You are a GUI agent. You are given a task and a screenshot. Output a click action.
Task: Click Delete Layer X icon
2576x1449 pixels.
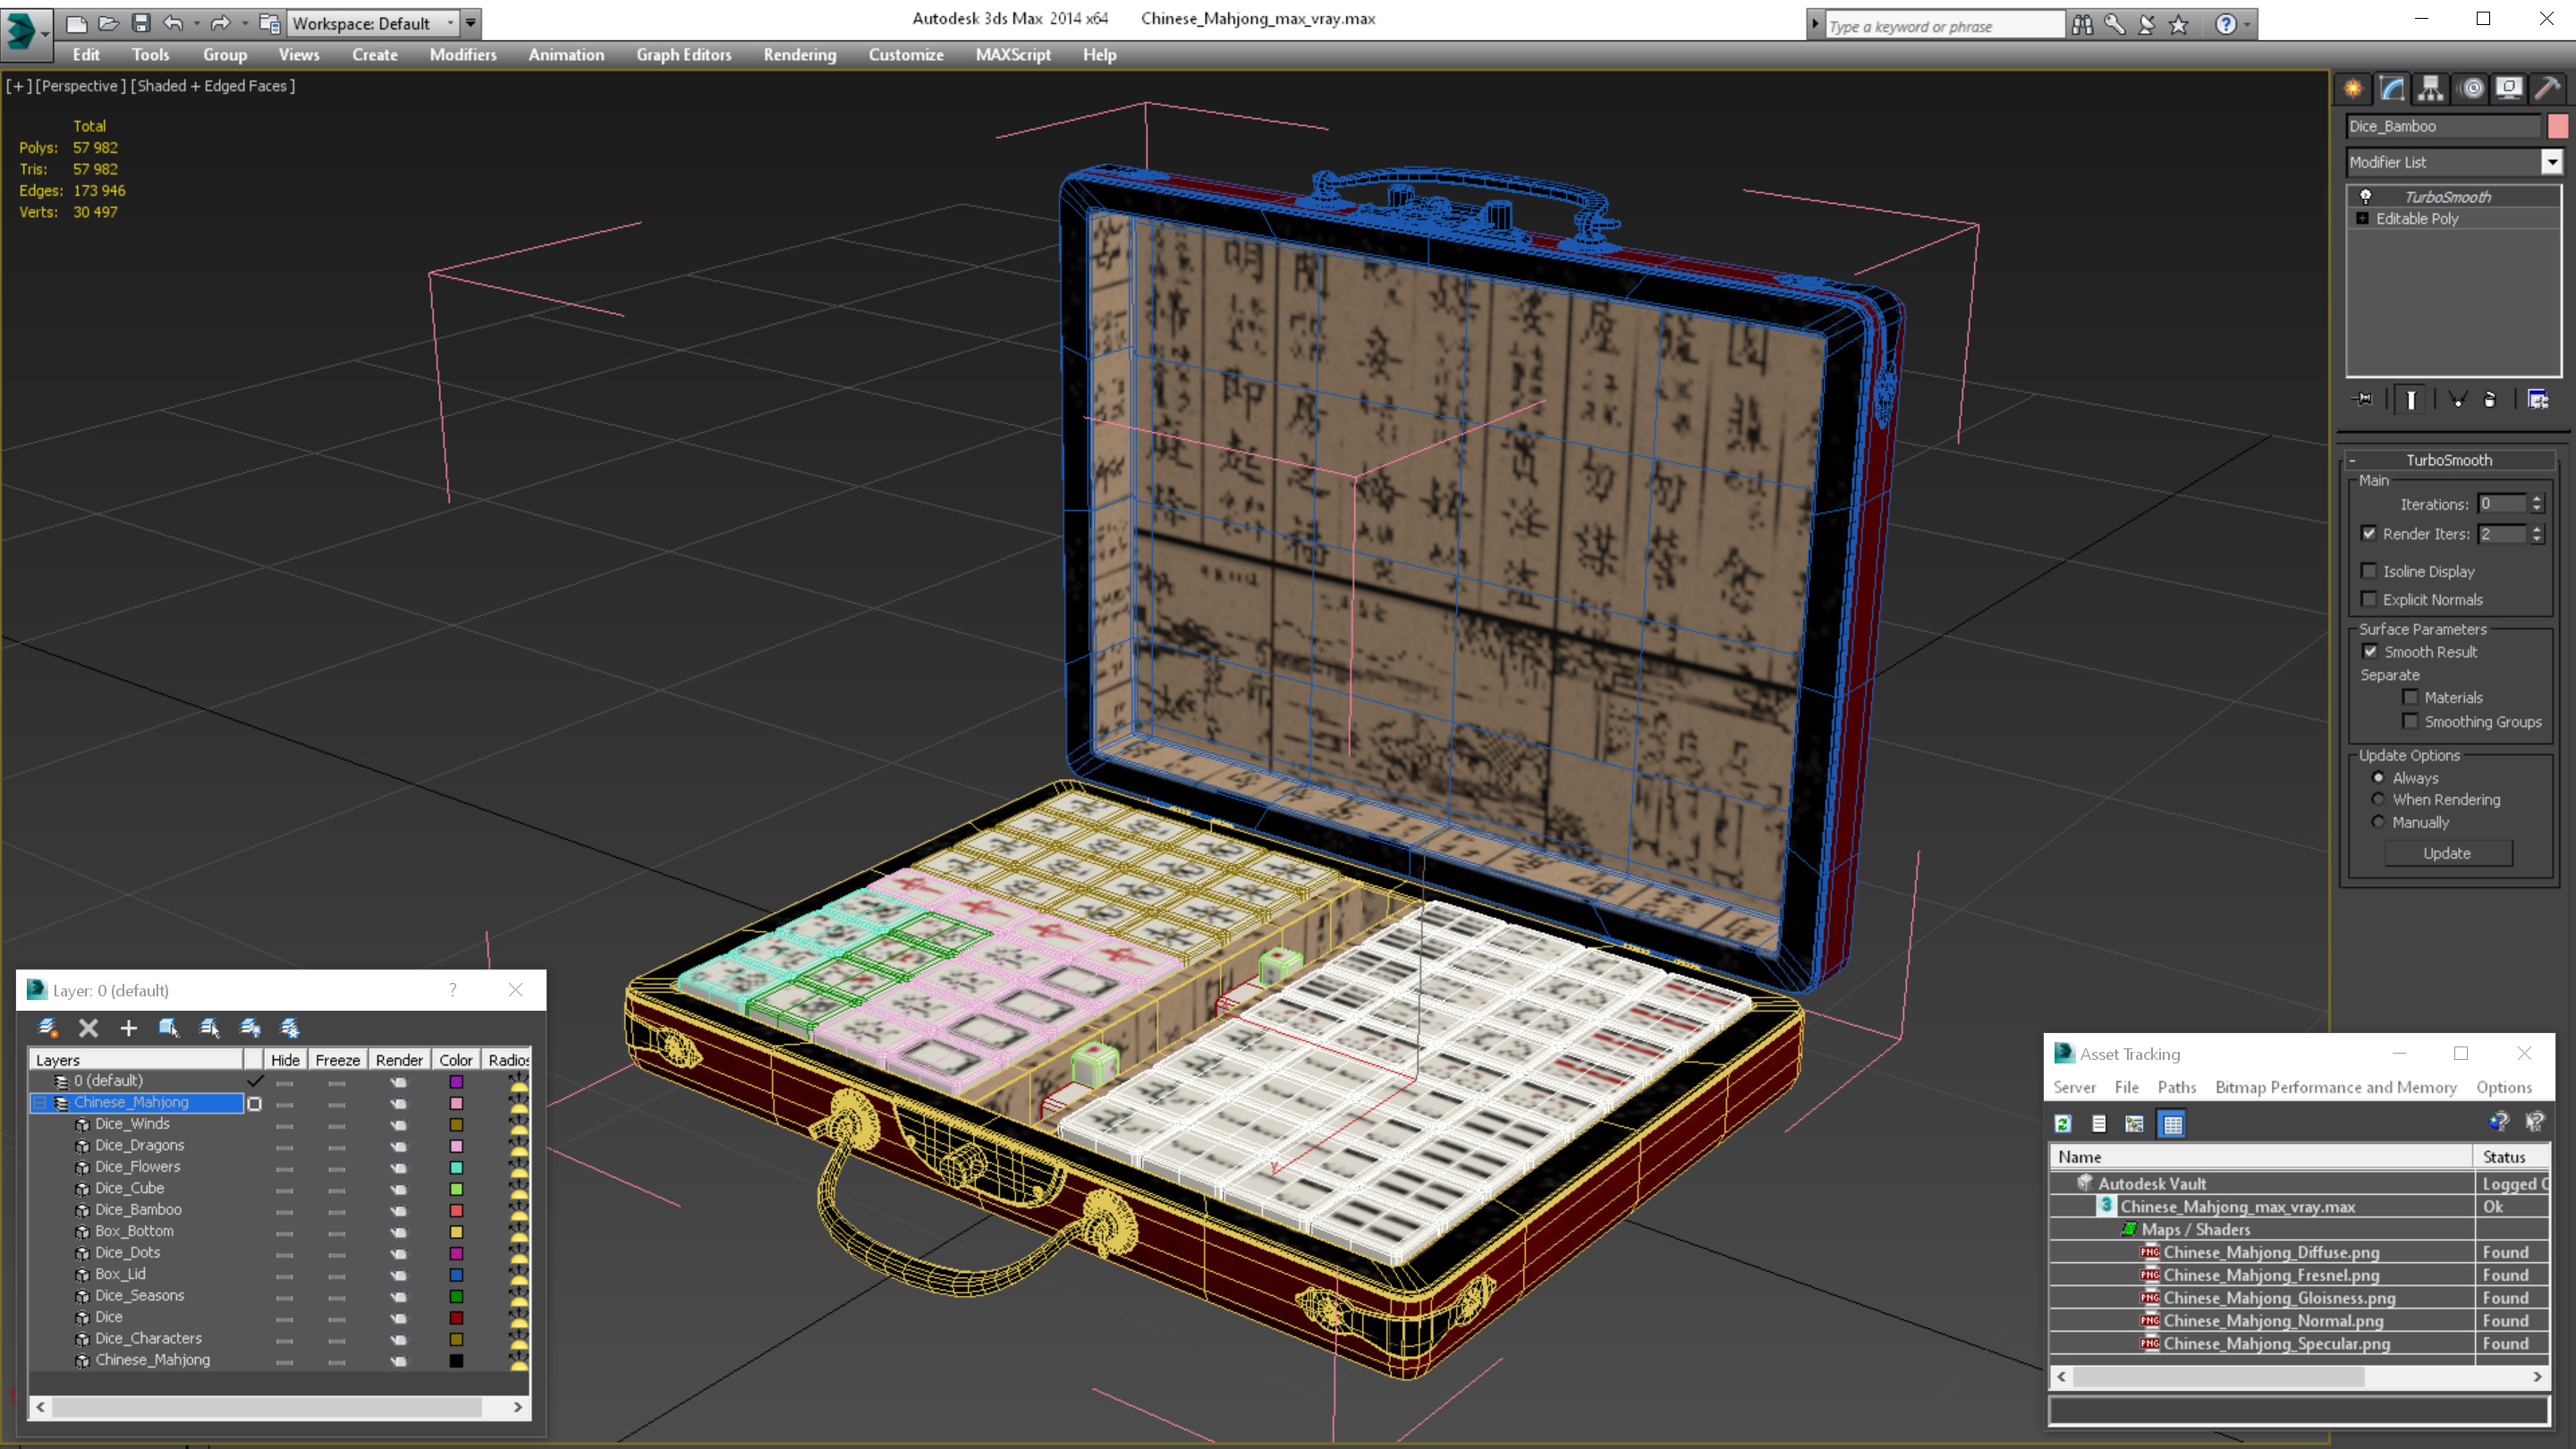coord(88,1028)
